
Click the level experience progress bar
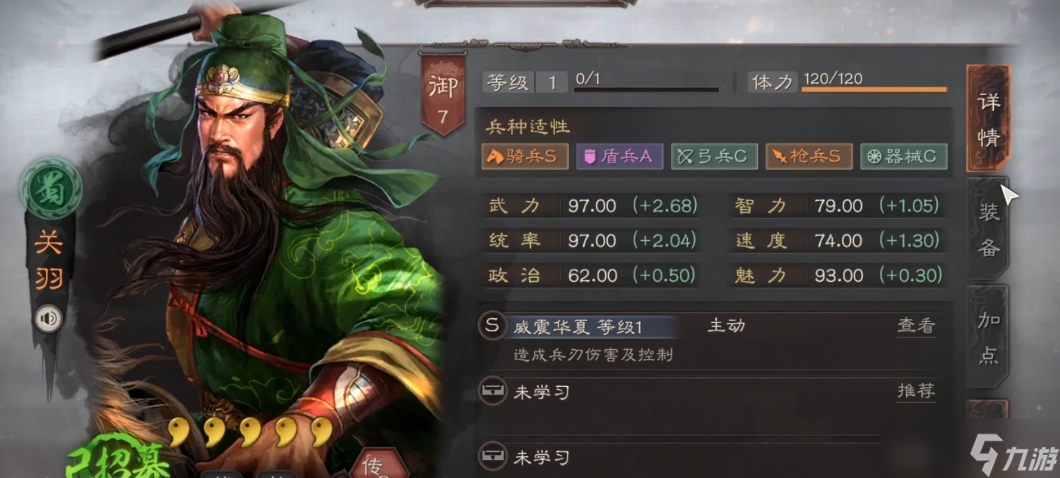646,89
